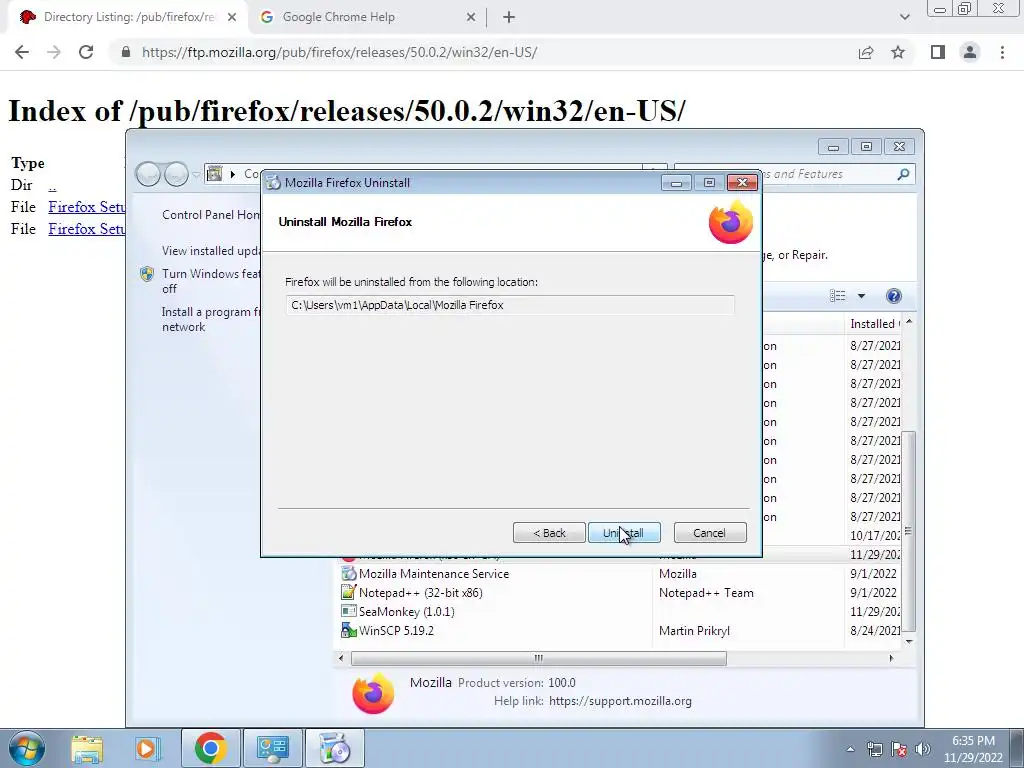The image size is (1024, 768).
Task: Reload the Chrome page
Action: tap(86, 52)
